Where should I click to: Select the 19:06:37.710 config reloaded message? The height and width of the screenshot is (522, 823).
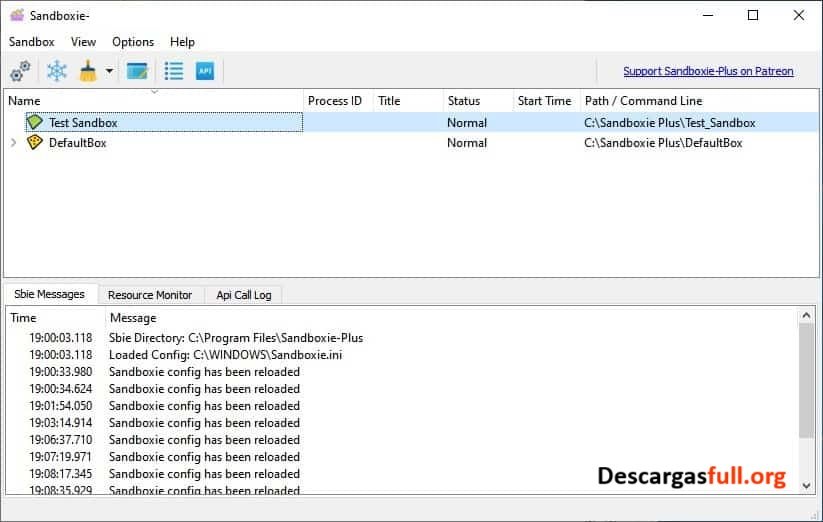[x=402, y=440]
